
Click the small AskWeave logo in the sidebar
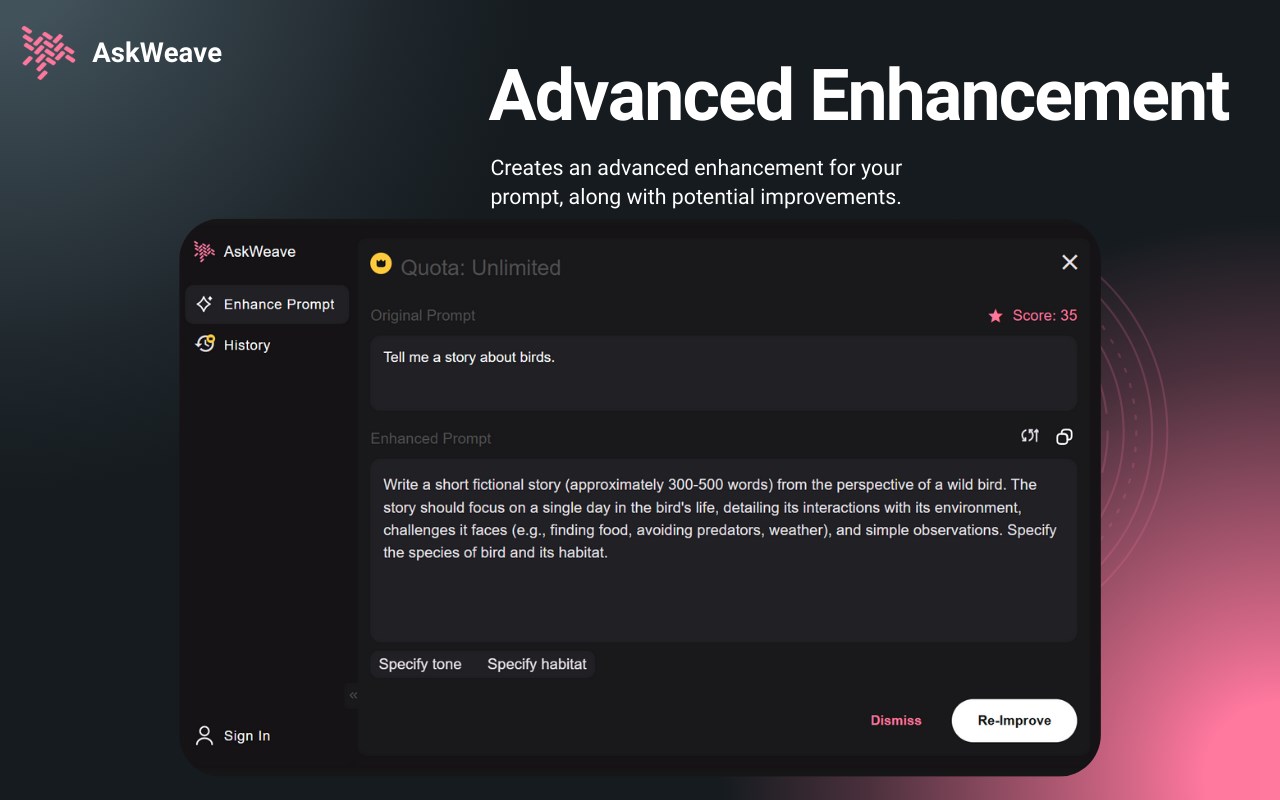pos(204,251)
